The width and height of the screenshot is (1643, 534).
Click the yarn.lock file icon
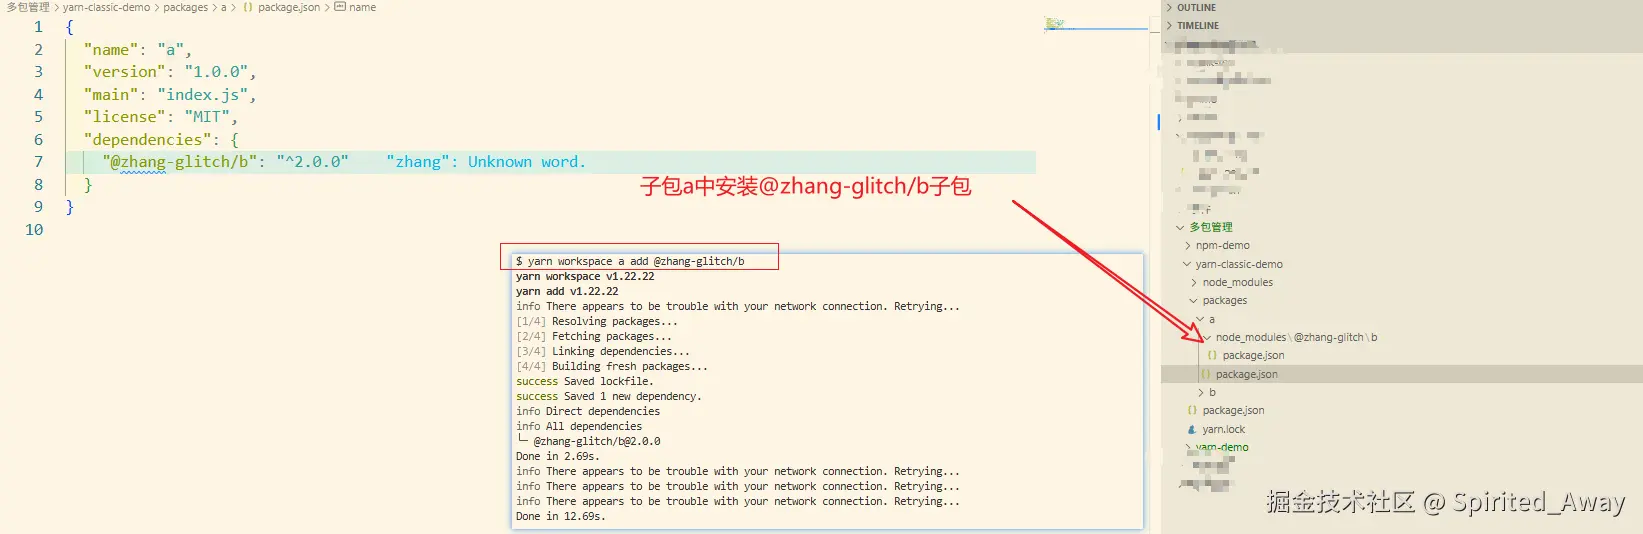pyautogui.click(x=1192, y=429)
